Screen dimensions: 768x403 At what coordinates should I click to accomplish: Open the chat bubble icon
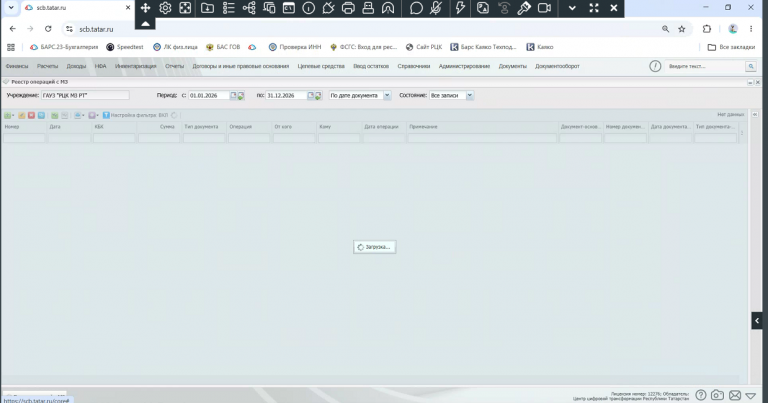pyautogui.click(x=416, y=8)
